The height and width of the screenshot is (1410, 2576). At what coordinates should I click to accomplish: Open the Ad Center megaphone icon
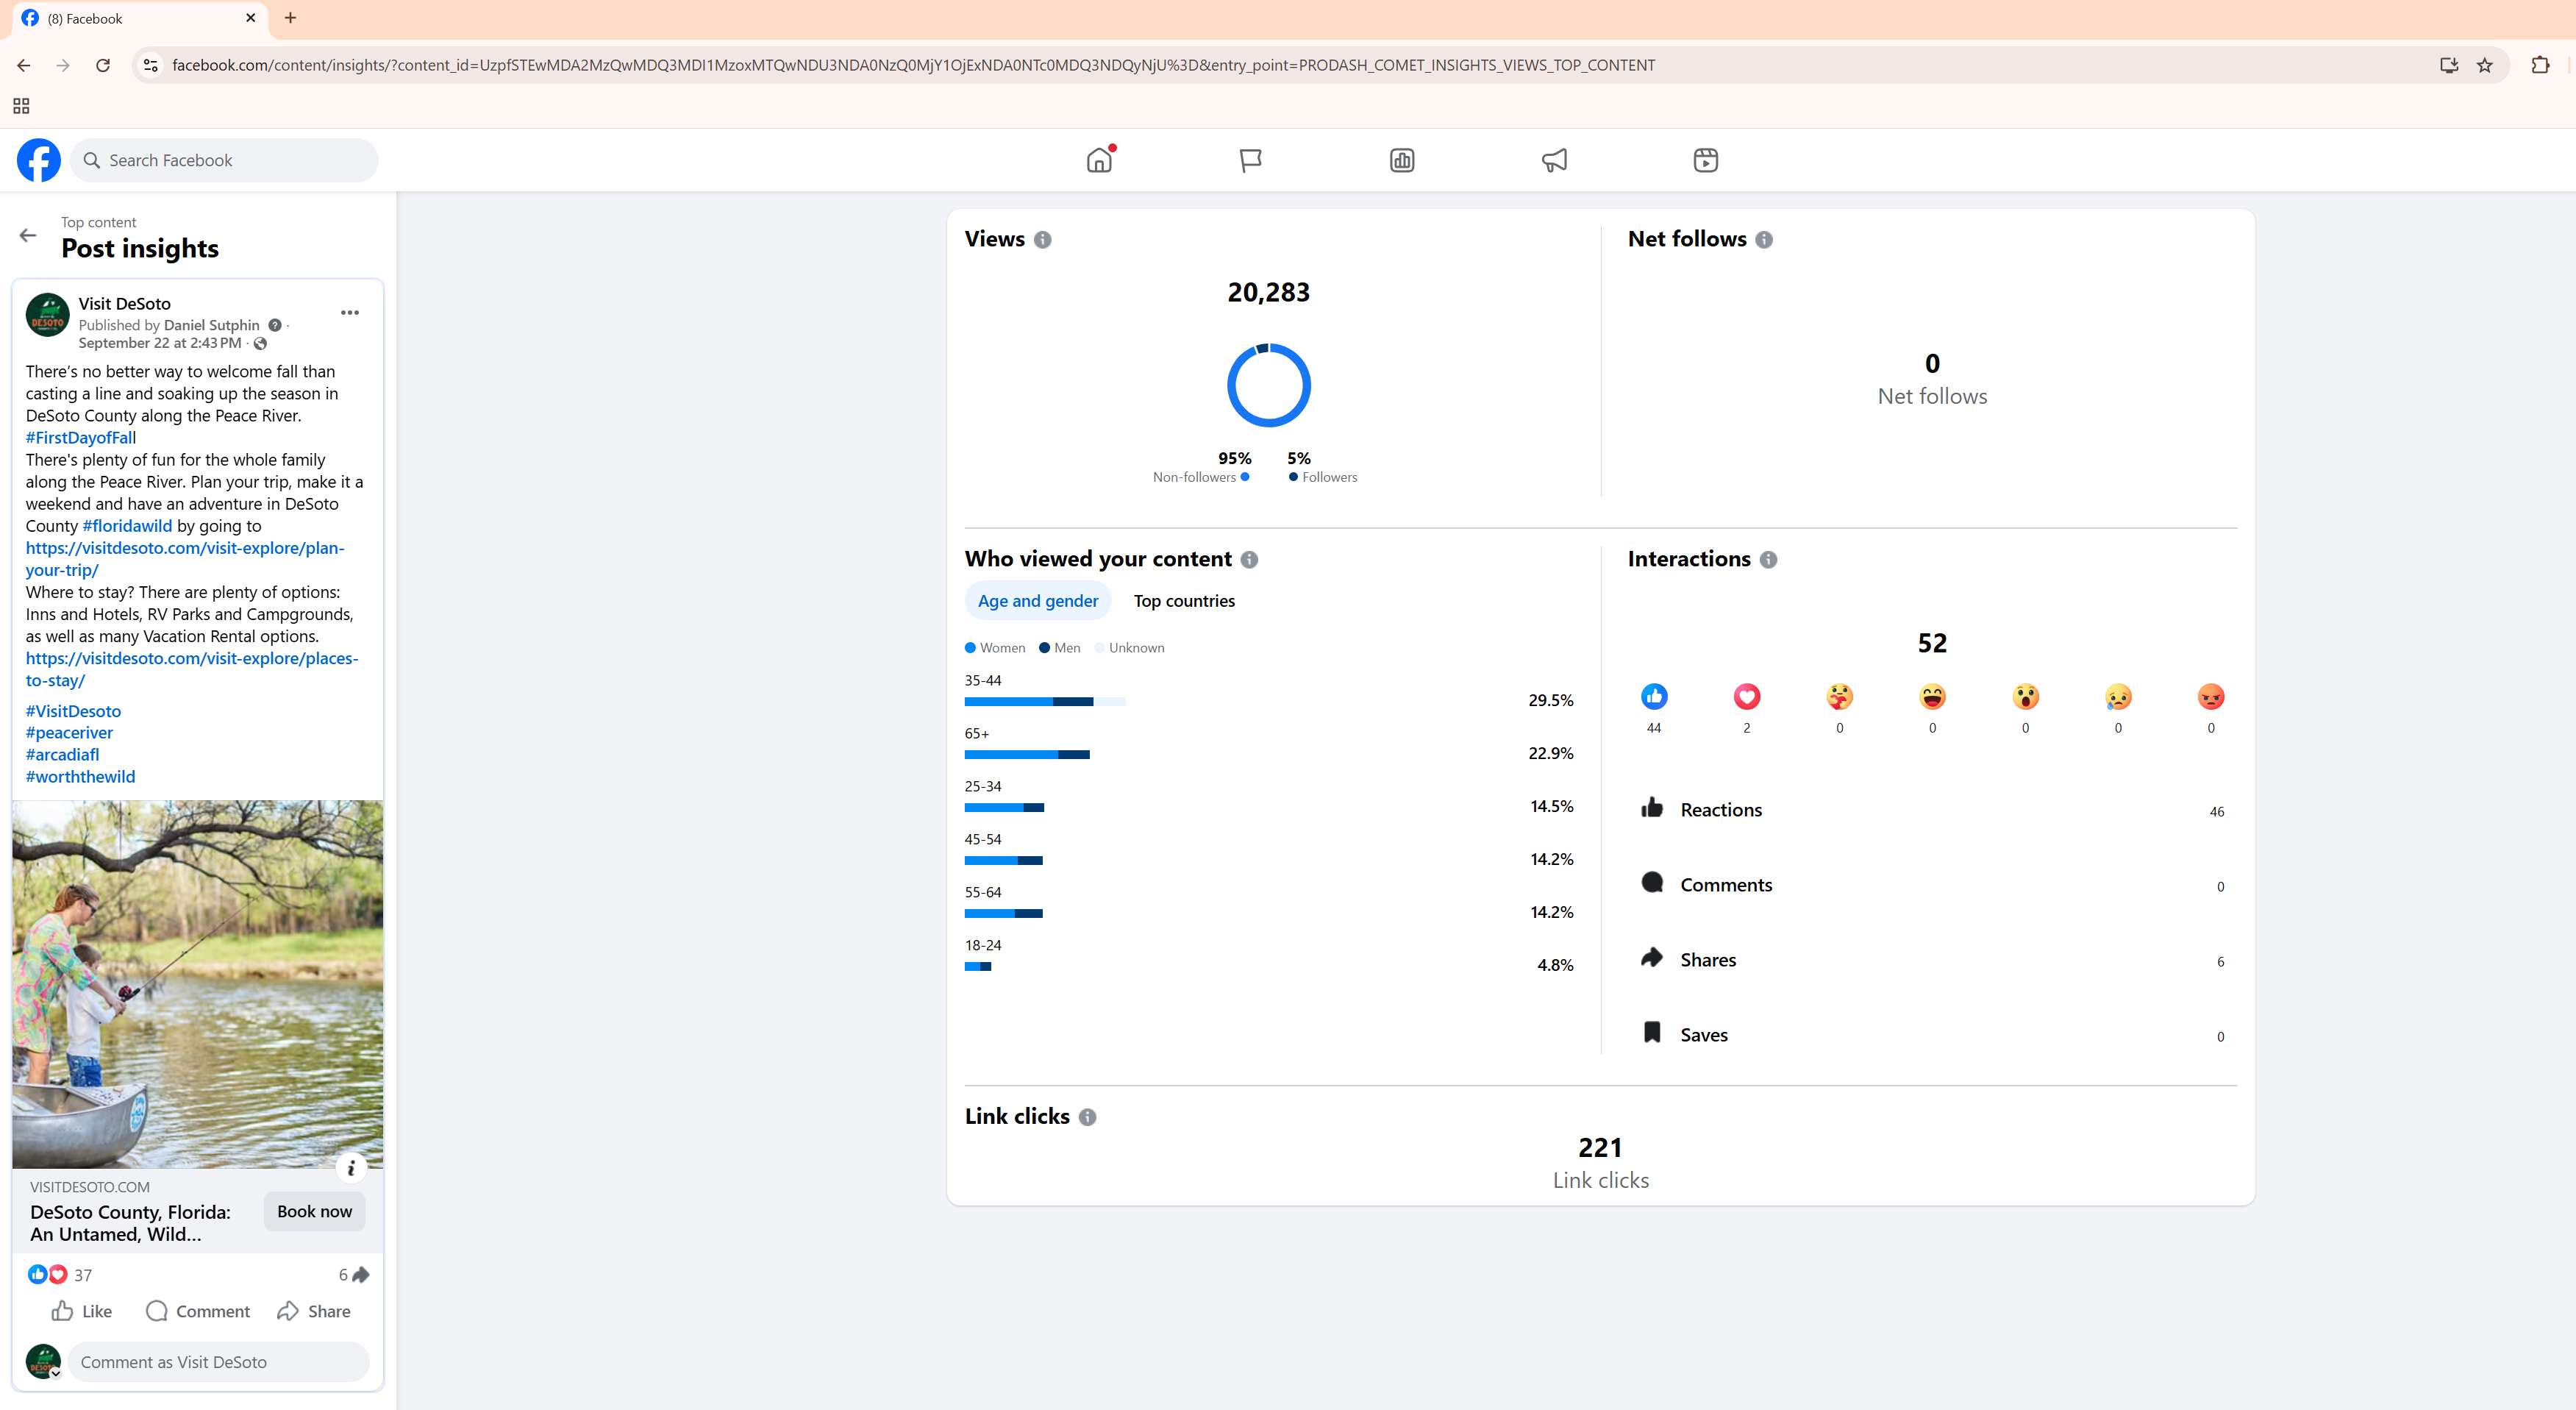(1554, 160)
